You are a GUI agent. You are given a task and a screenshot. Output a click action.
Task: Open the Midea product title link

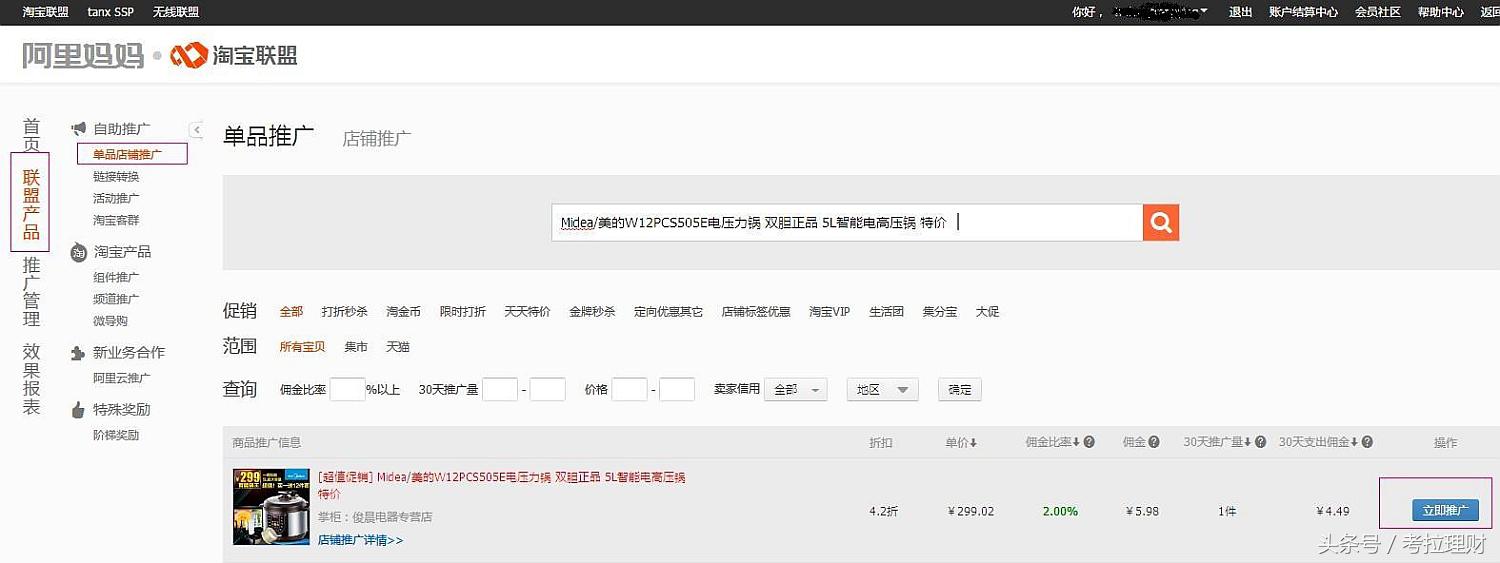[x=501, y=485]
